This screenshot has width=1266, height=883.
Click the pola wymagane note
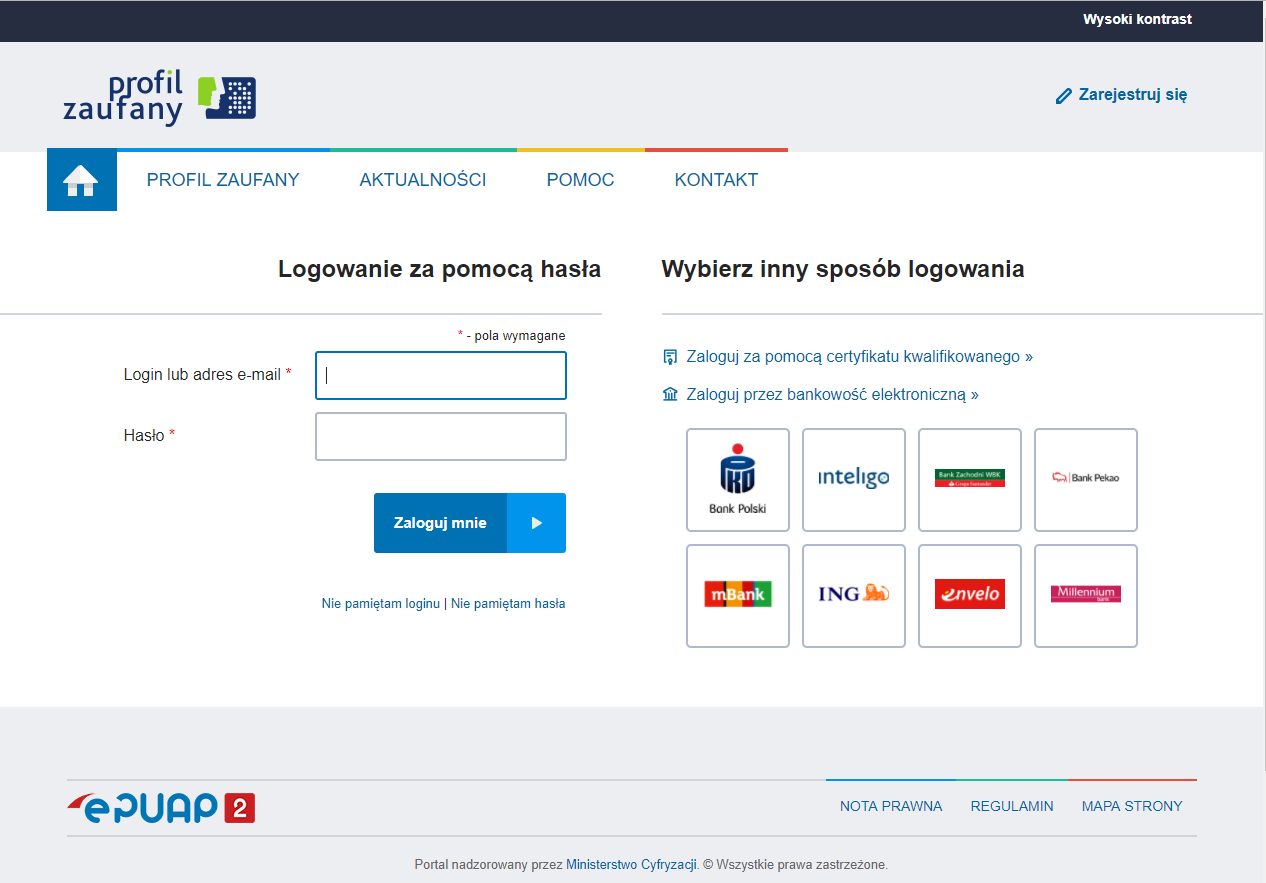512,336
